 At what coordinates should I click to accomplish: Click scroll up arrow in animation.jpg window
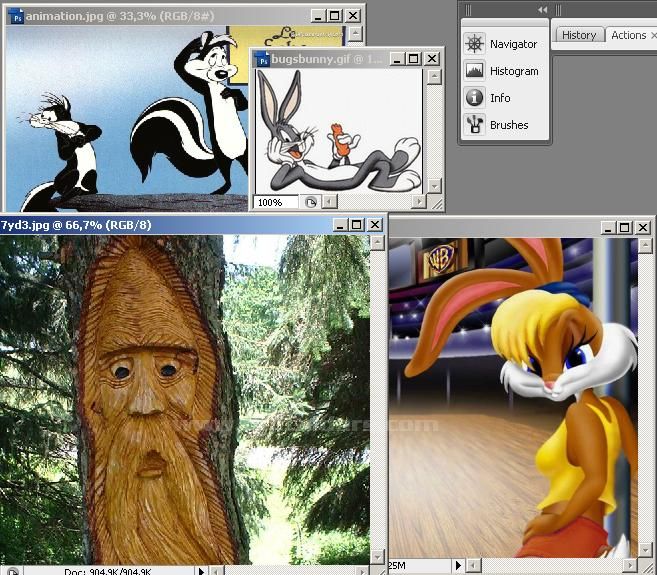(x=356, y=34)
